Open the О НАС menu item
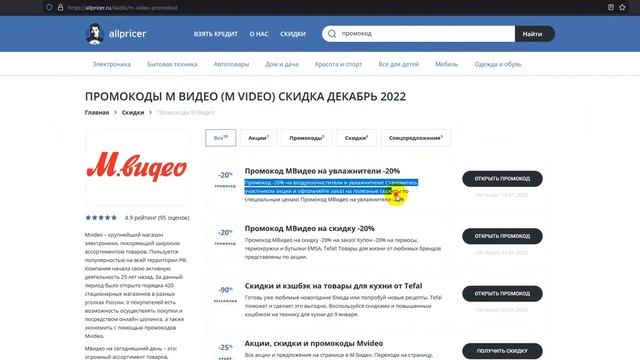The width and height of the screenshot is (640, 360). pos(259,34)
